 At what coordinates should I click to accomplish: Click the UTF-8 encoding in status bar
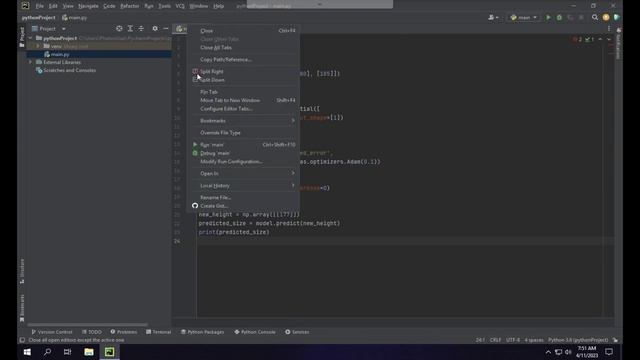513,340
